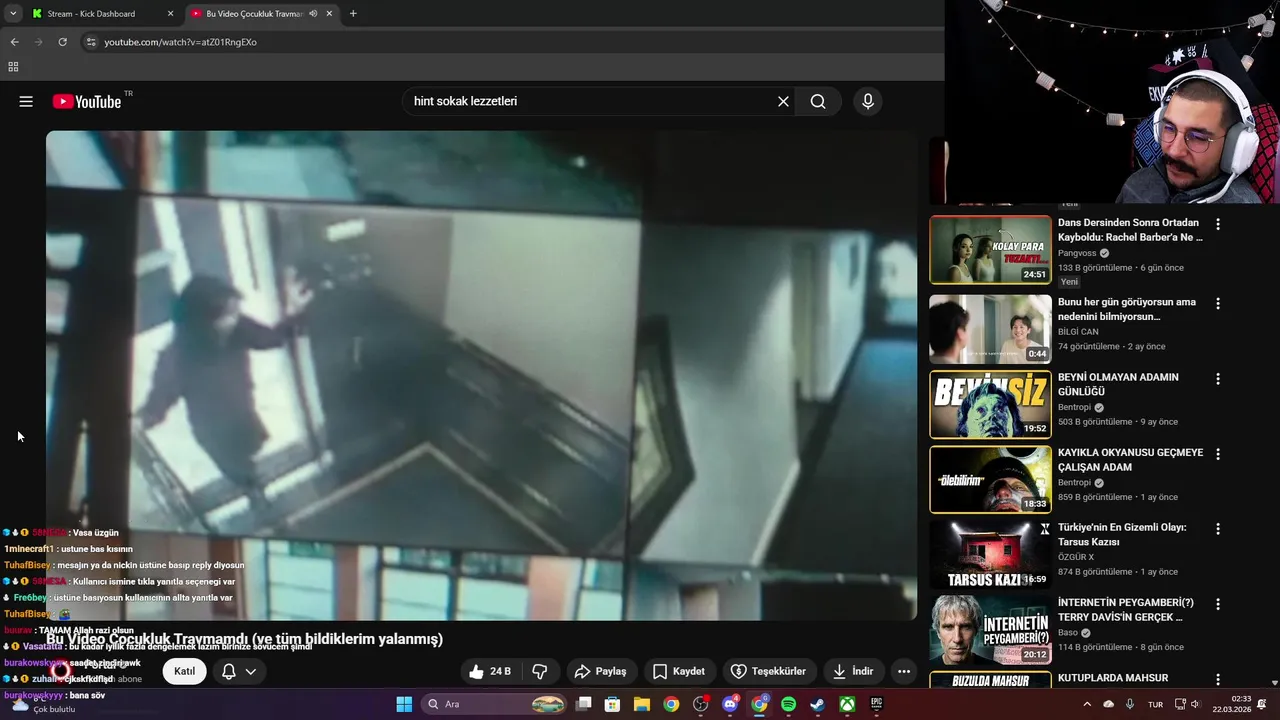
Task: Click the Teşekkürler thanks button
Action: (x=768, y=671)
